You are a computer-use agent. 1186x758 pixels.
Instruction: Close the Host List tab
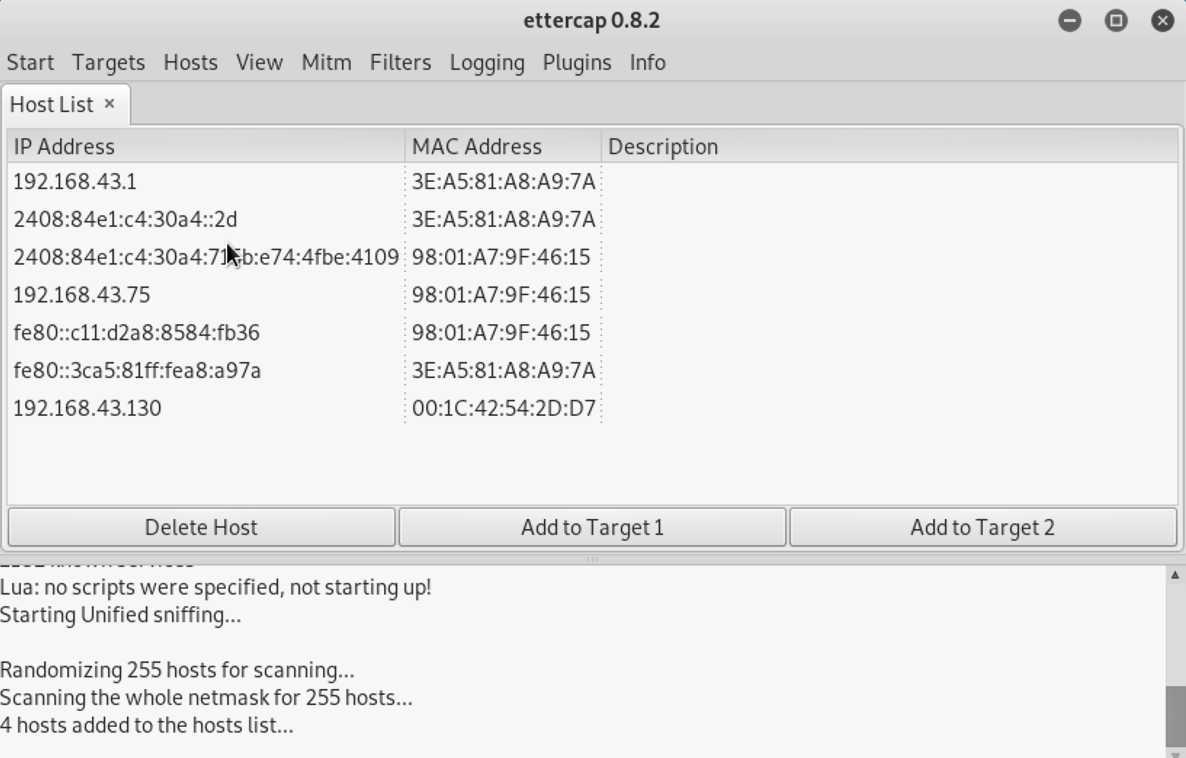110,104
